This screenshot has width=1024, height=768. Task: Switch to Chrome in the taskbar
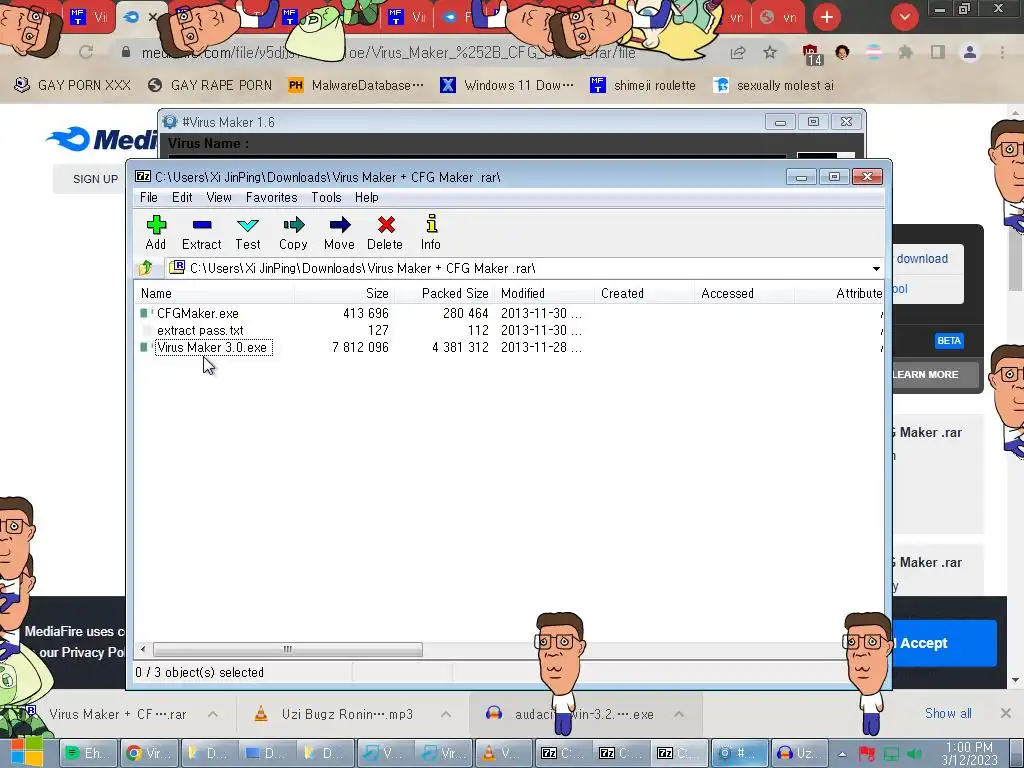pos(148,753)
